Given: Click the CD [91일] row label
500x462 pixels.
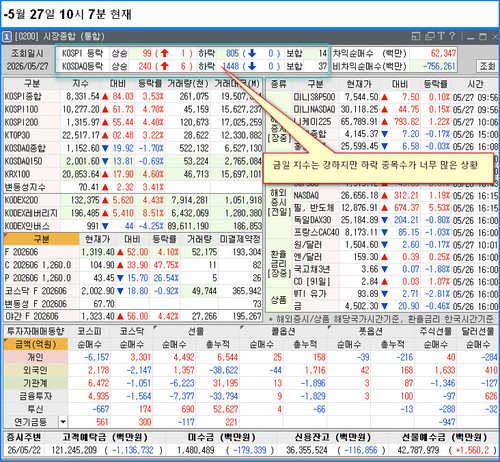Looking at the screenshot, I should point(312,282).
